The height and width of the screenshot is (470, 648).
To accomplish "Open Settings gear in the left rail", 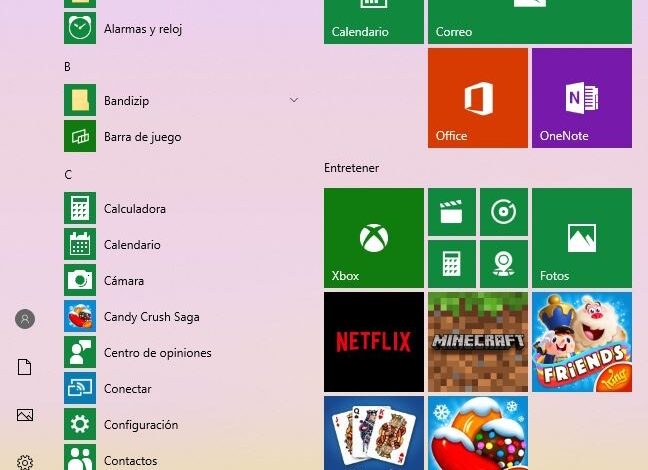I will coord(25,462).
